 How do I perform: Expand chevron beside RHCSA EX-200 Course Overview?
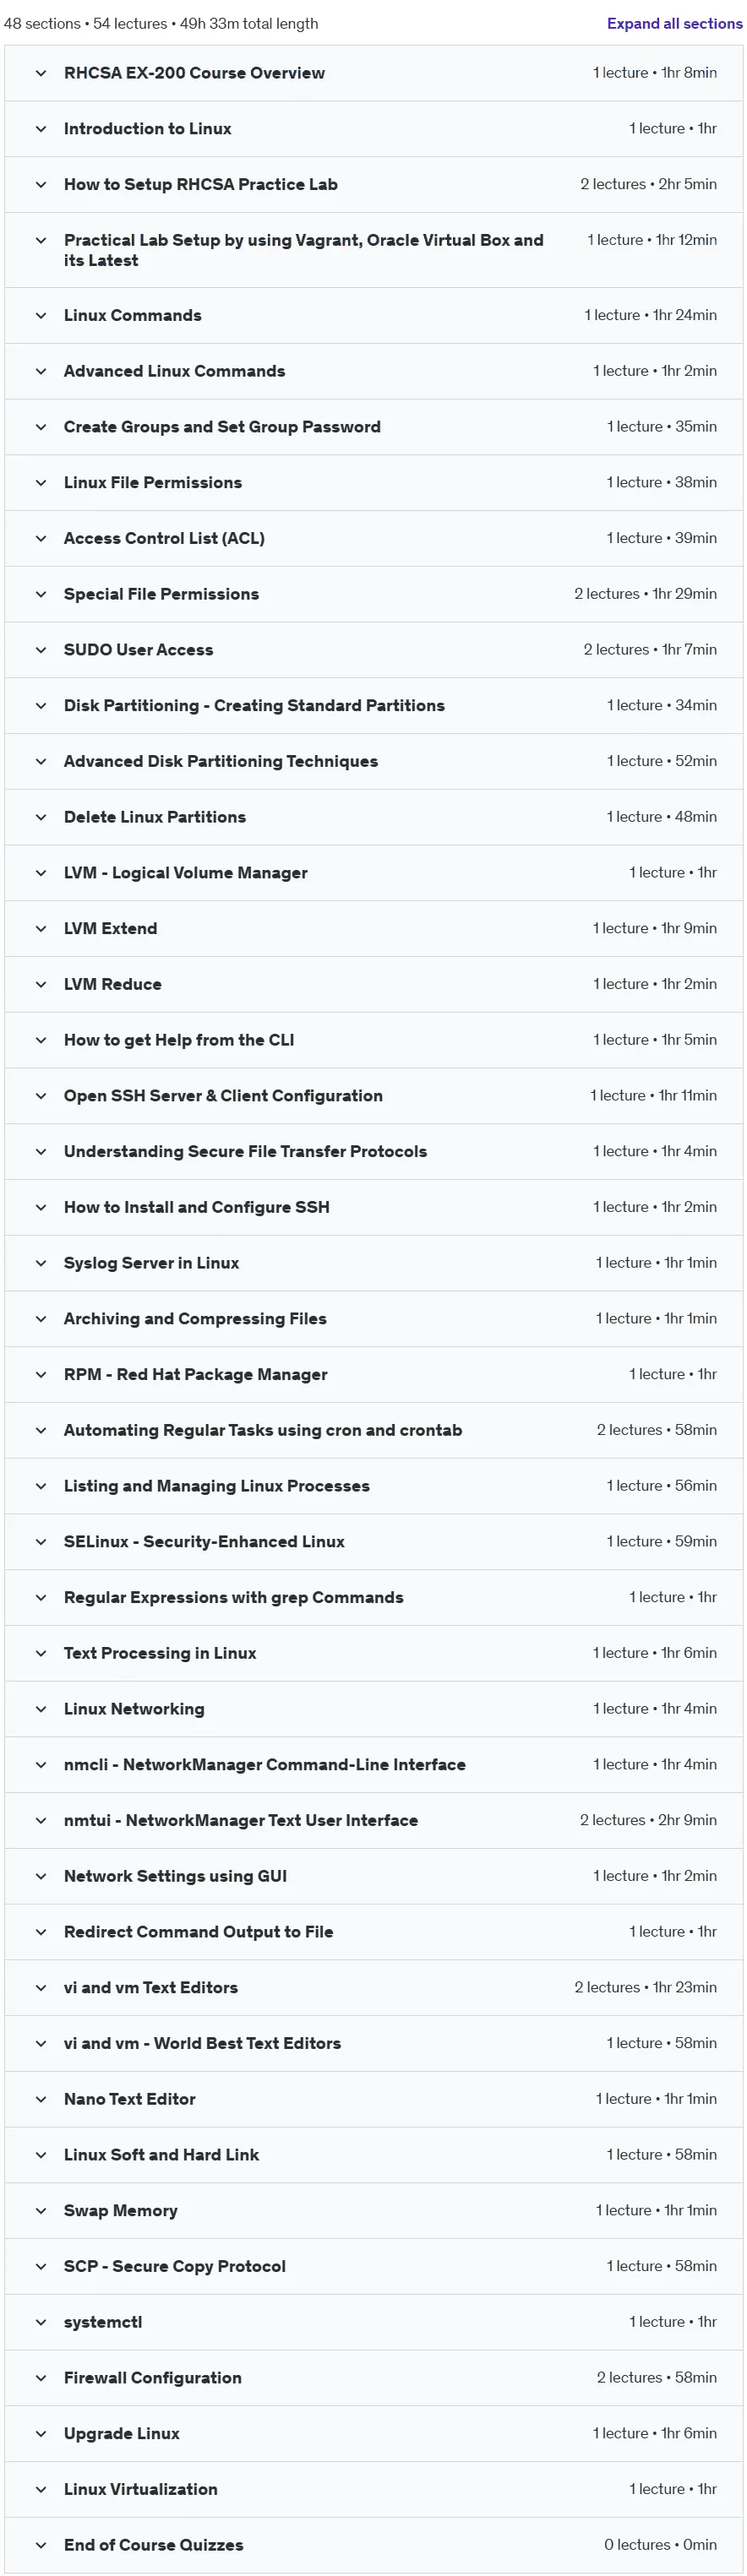point(41,73)
